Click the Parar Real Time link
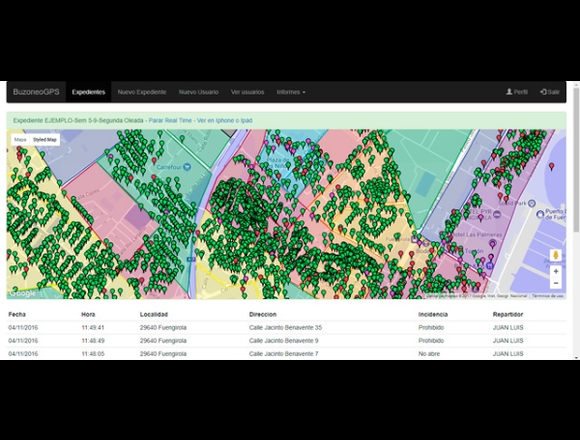 (170, 121)
